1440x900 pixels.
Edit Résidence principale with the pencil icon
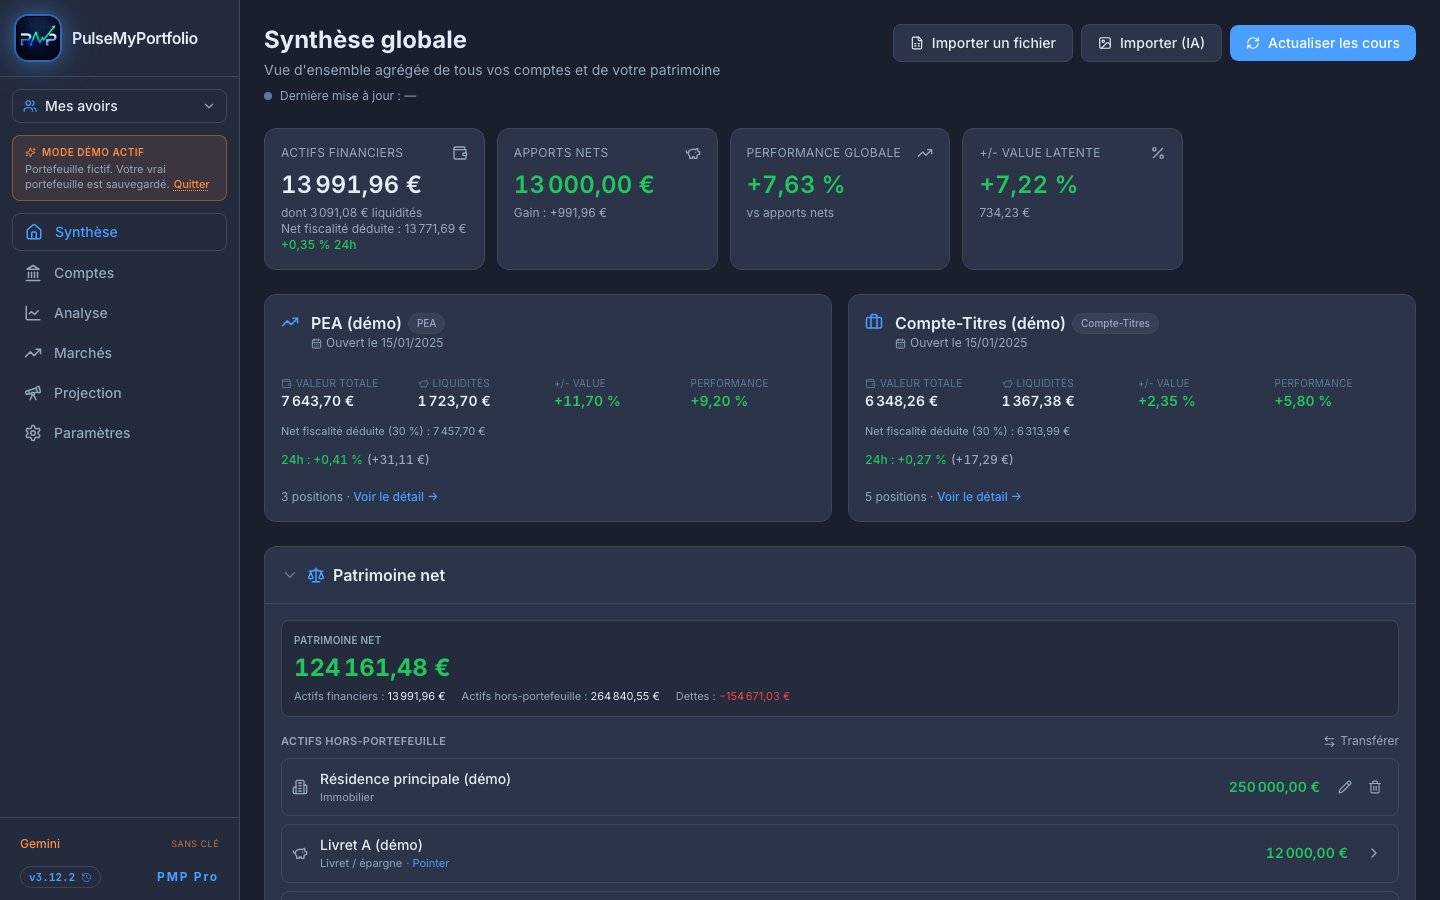click(x=1345, y=787)
